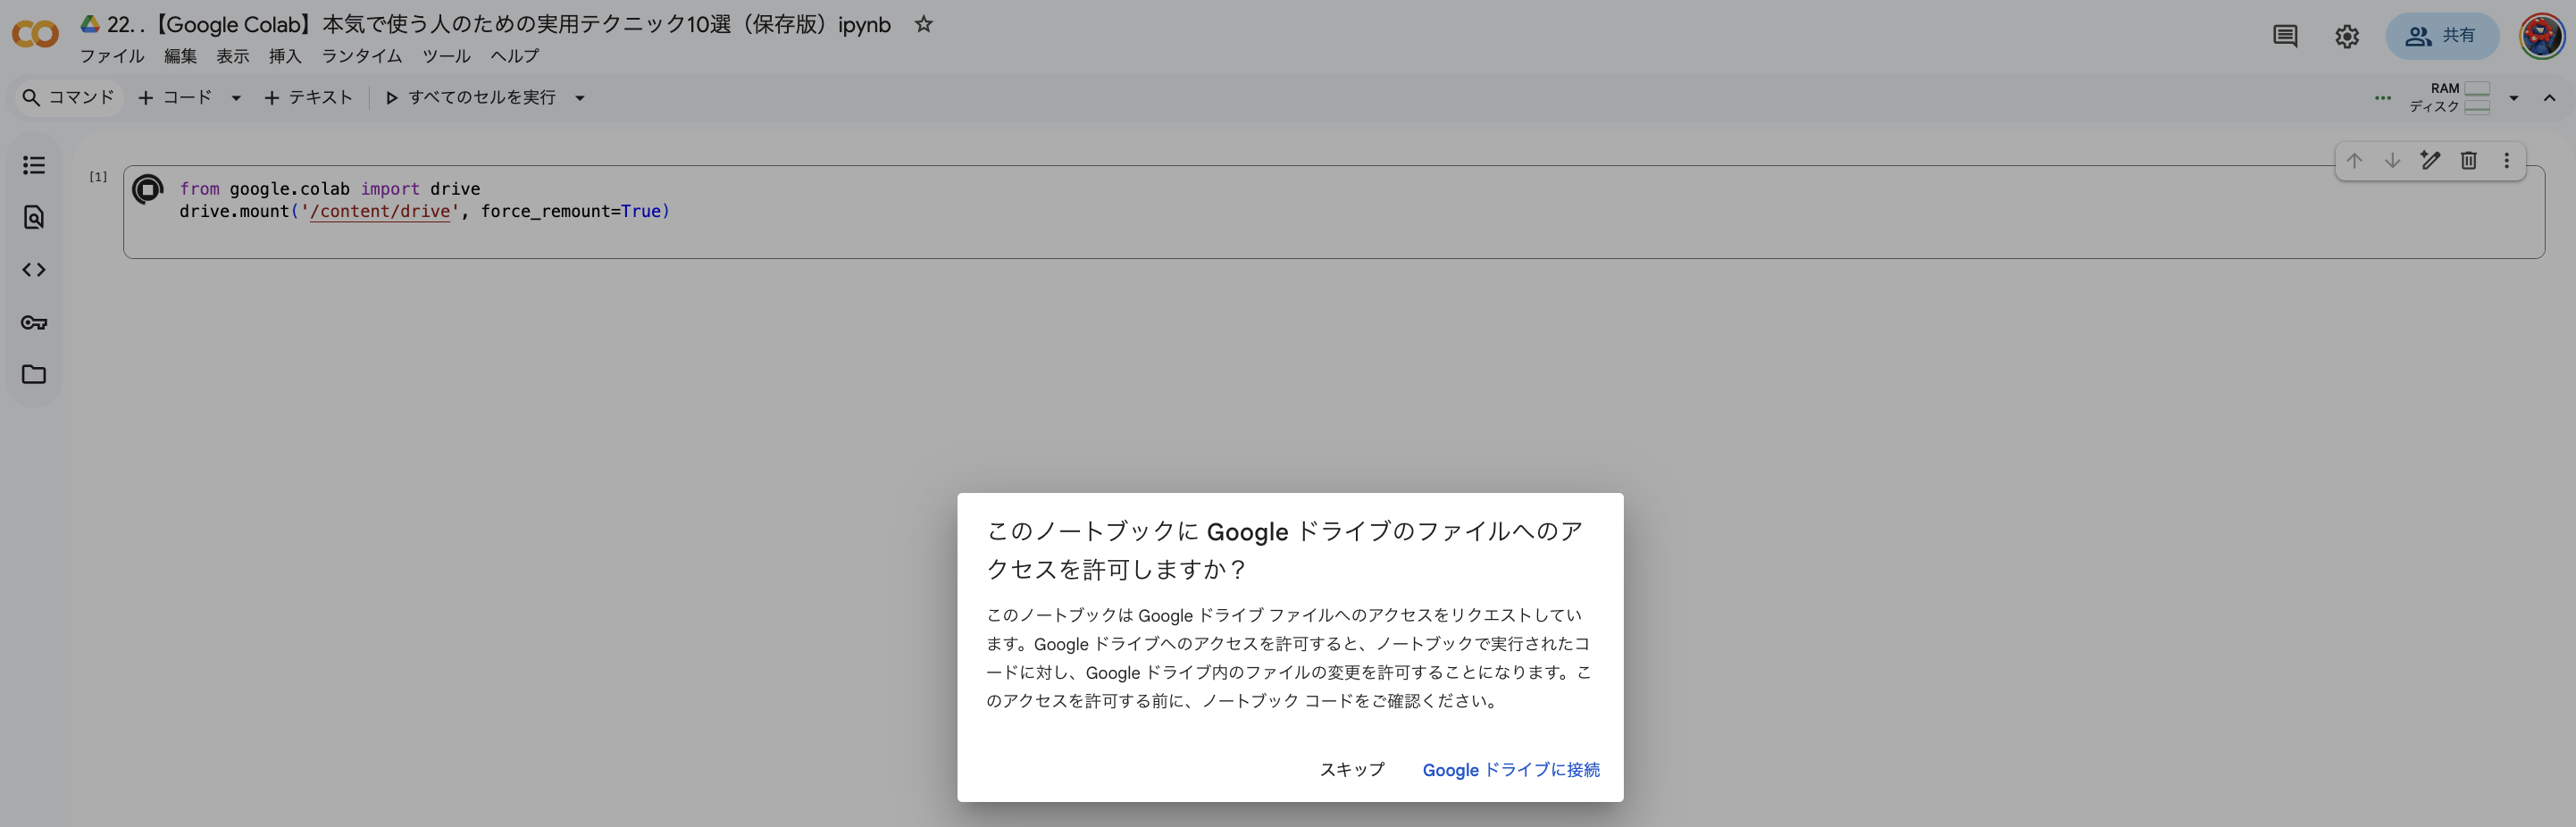Viewport: 2576px width, 827px height.
Task: Open the add code cell dropdown arrow
Action: pos(236,97)
